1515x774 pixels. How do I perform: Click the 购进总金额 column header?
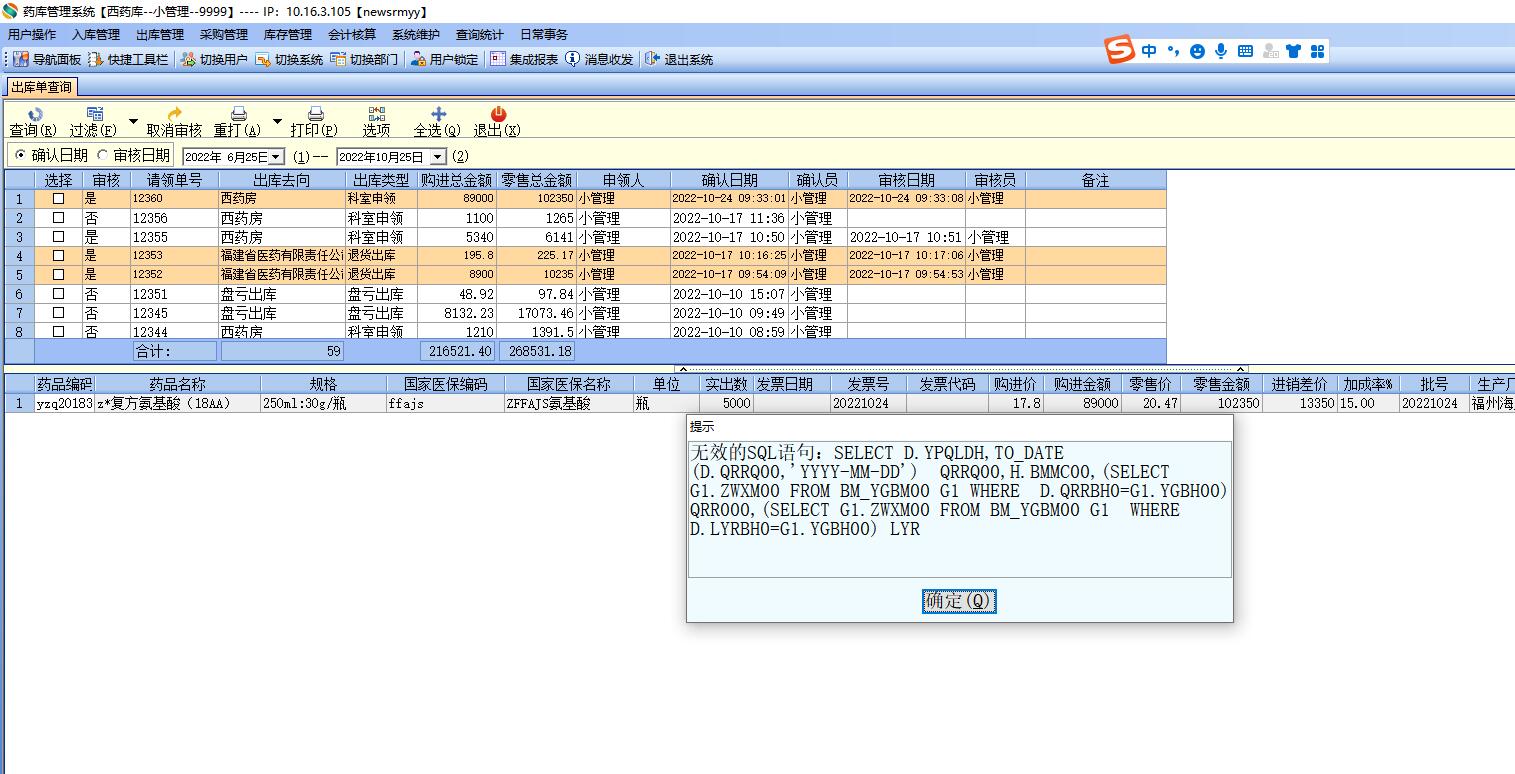click(x=457, y=180)
